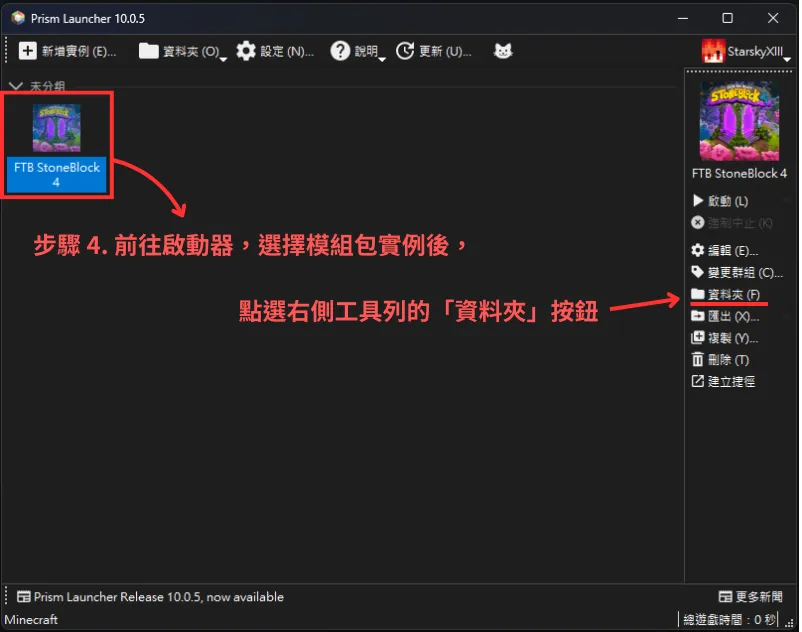The image size is (802, 632).
Task: Click the 更新 update icon
Action: 405,51
